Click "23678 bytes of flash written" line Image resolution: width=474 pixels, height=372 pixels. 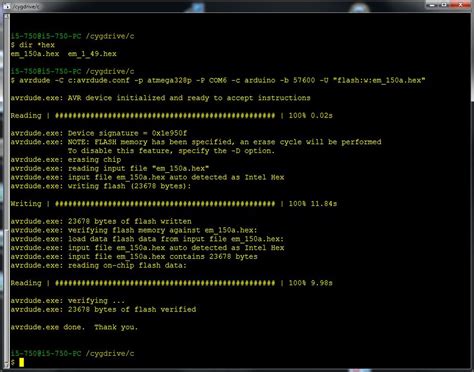[101, 221]
